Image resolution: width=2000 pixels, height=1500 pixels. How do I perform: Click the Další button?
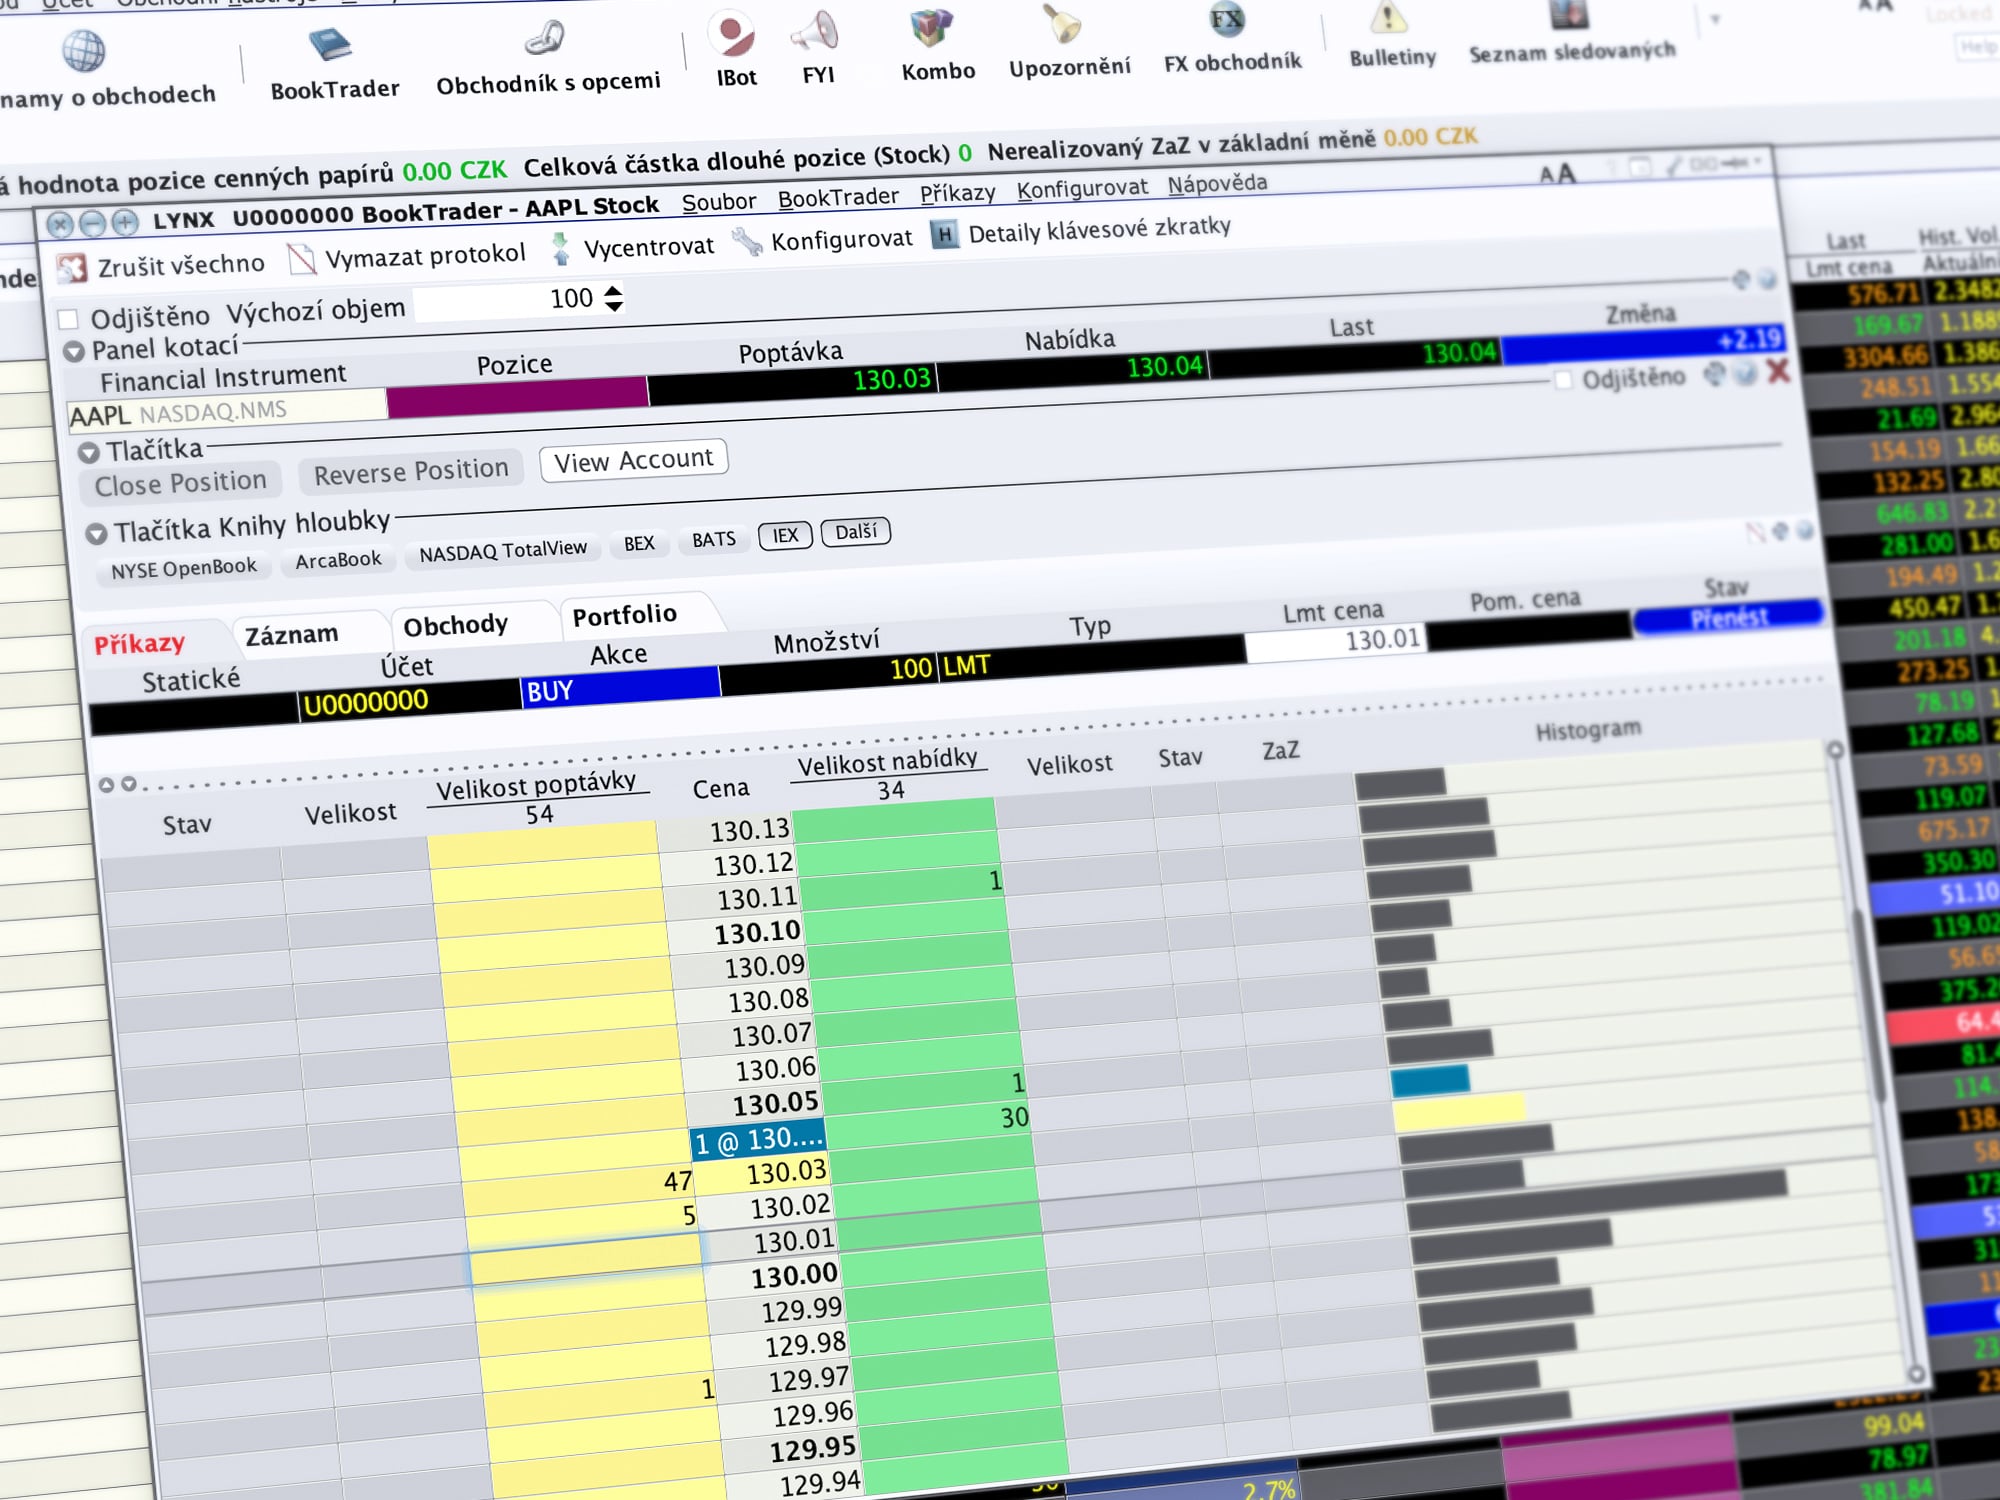(x=856, y=532)
